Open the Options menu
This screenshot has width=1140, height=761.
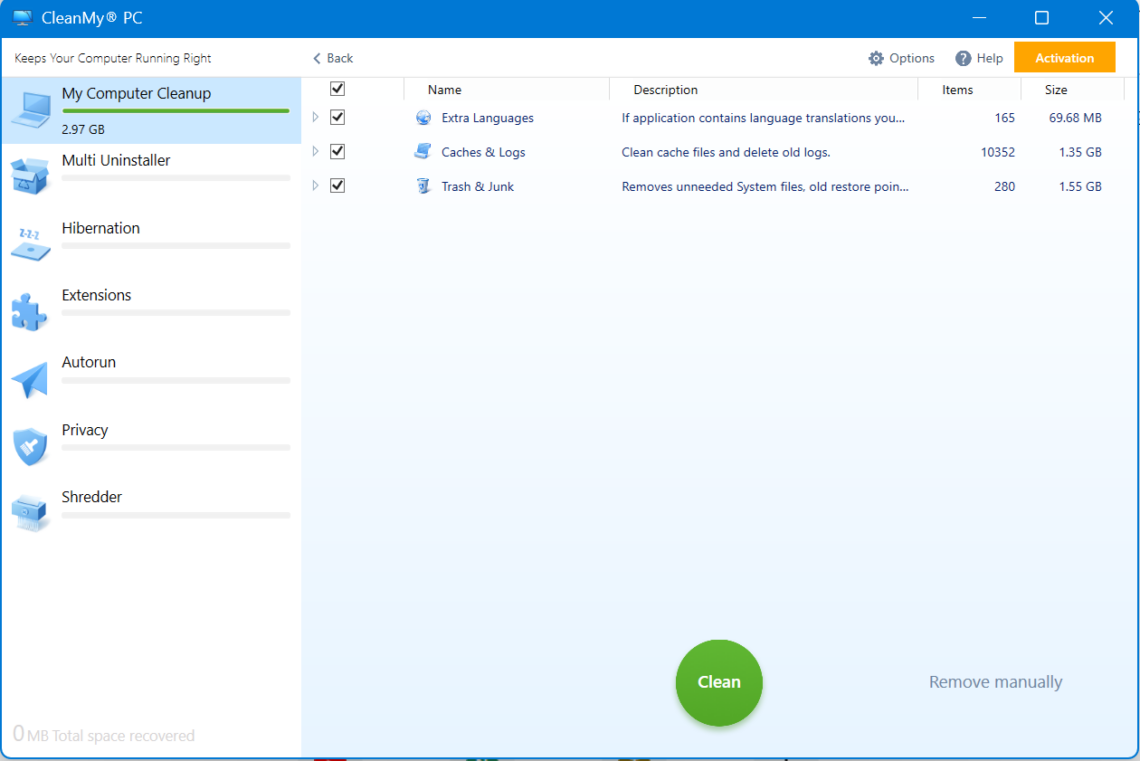[900, 57]
